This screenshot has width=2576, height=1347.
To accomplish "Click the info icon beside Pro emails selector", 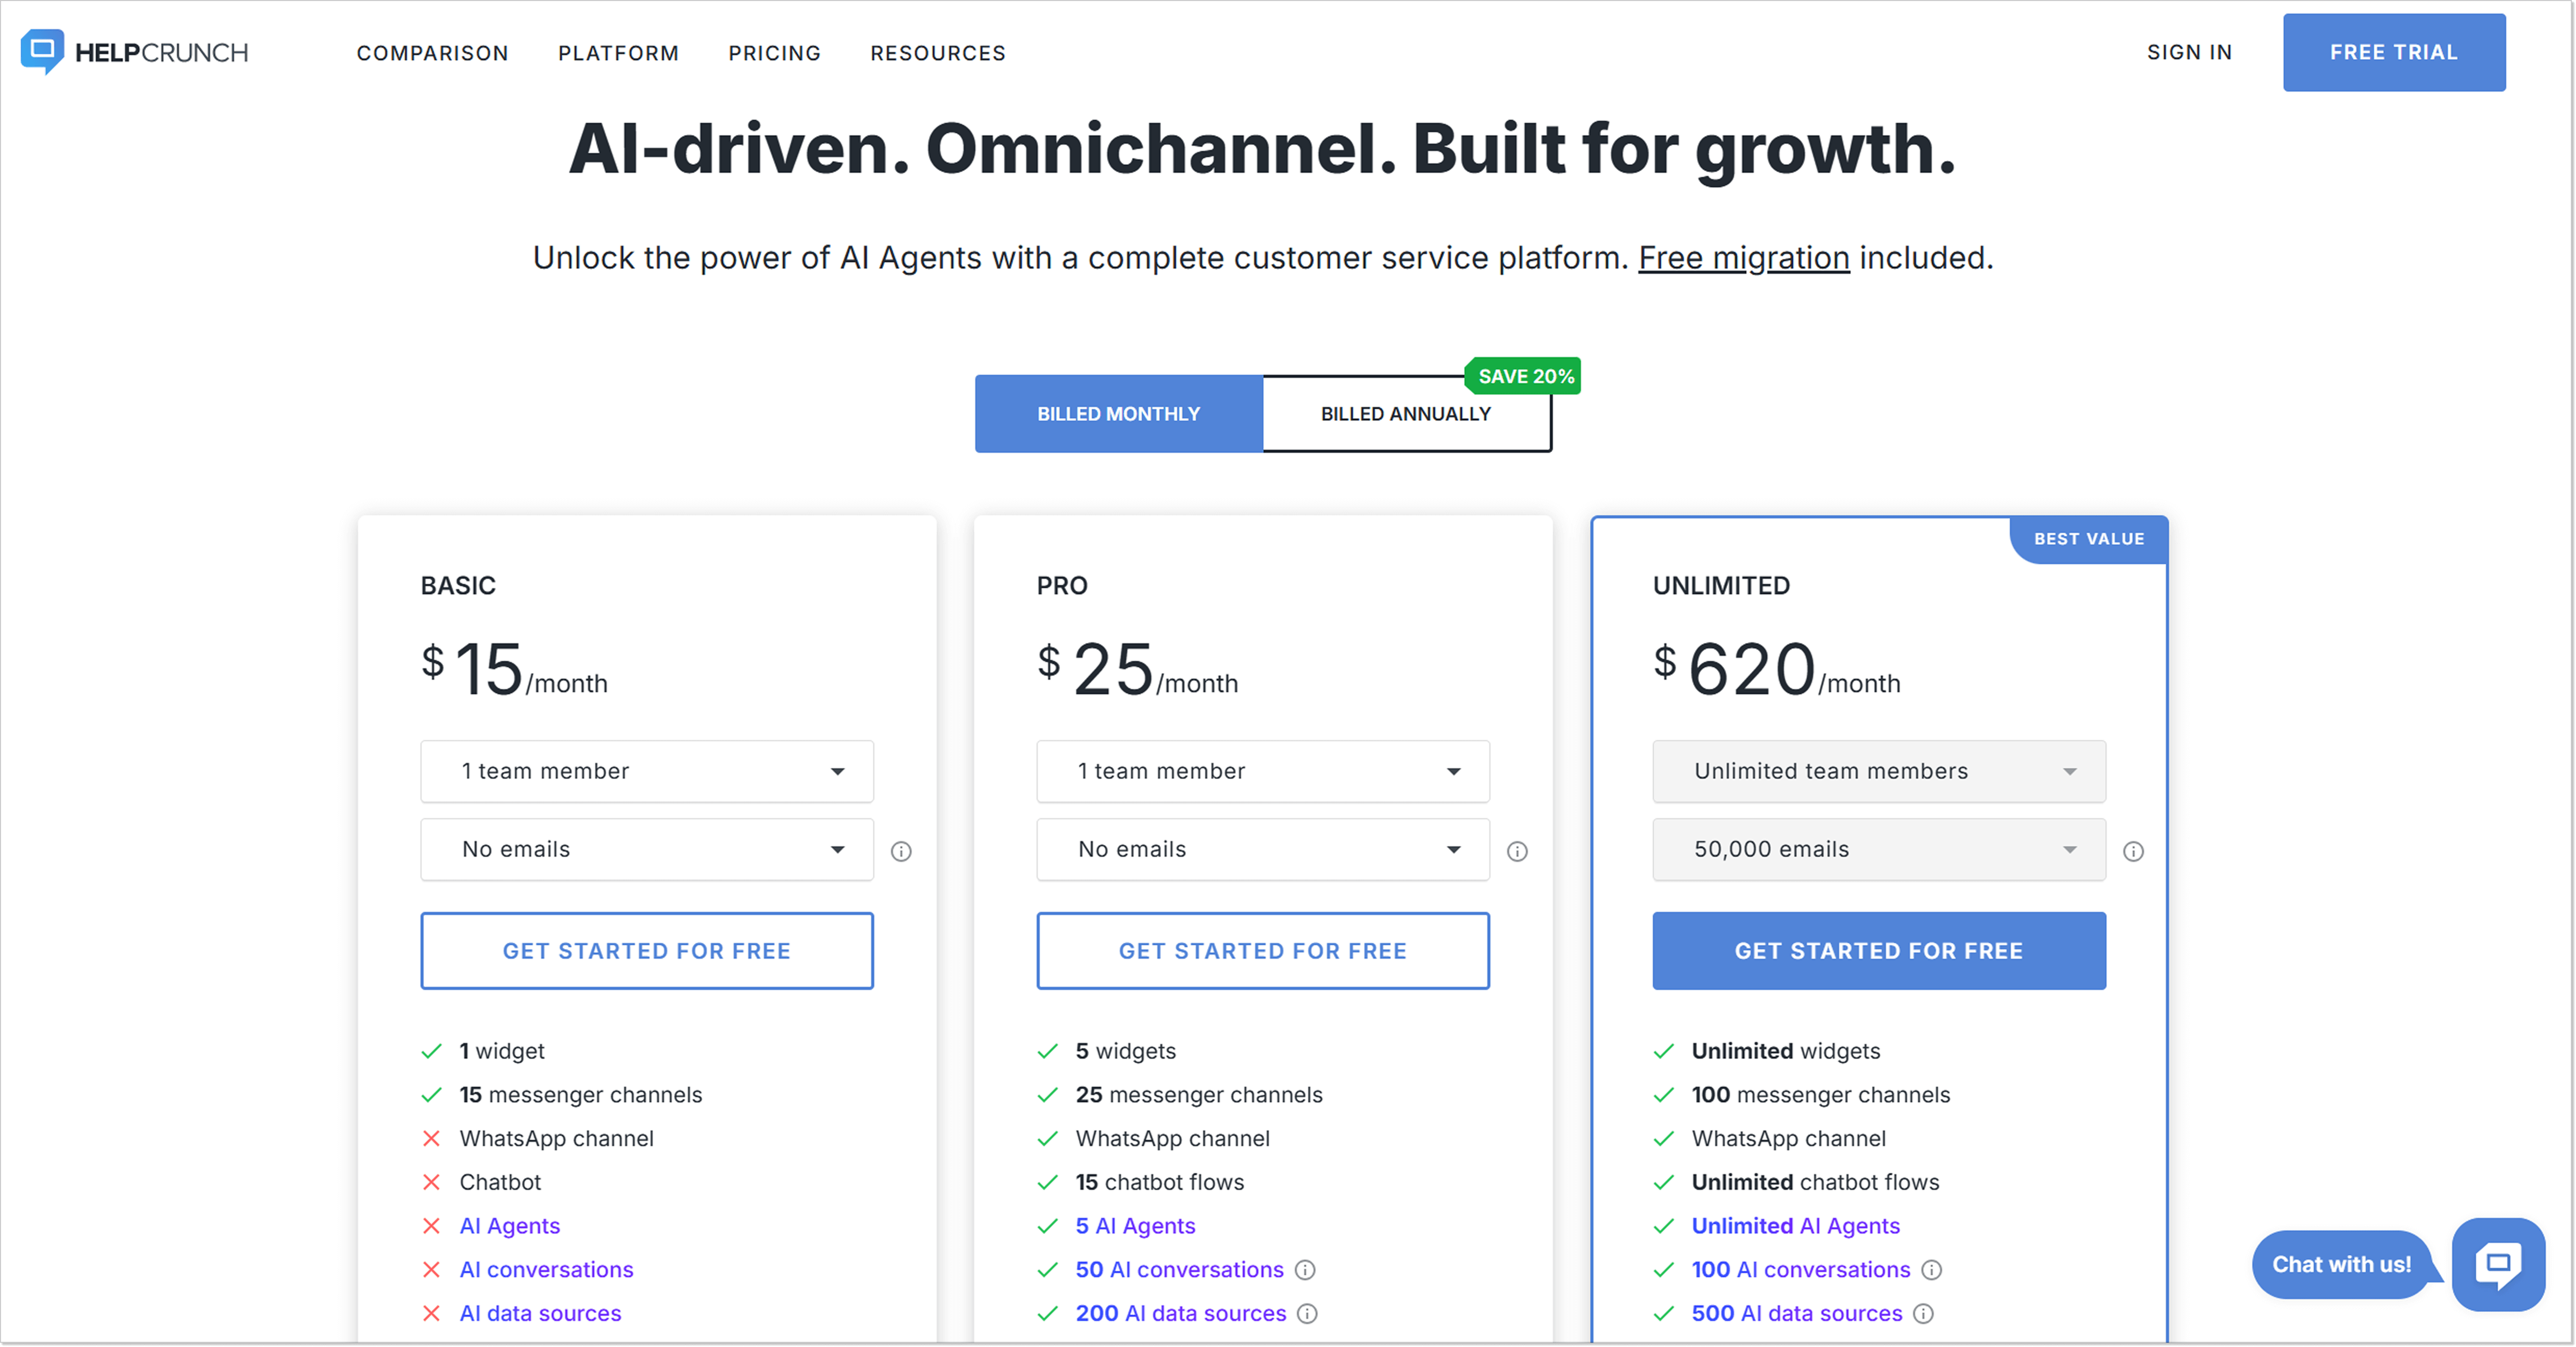I will pyautogui.click(x=1517, y=851).
